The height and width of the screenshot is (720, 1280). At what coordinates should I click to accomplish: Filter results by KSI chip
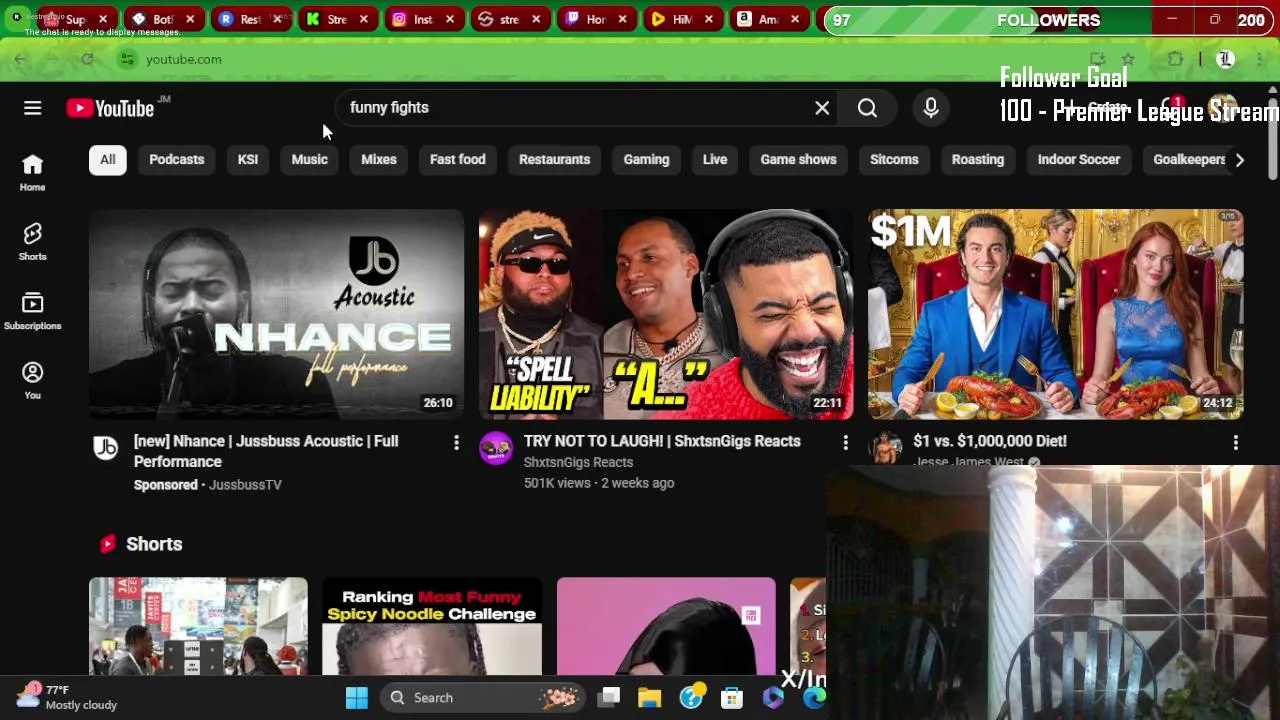tap(248, 160)
